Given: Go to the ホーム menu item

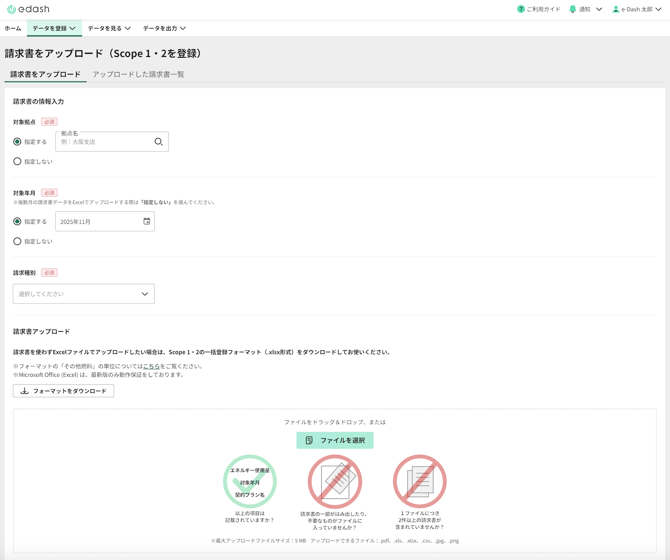Looking at the screenshot, I should coord(13,28).
